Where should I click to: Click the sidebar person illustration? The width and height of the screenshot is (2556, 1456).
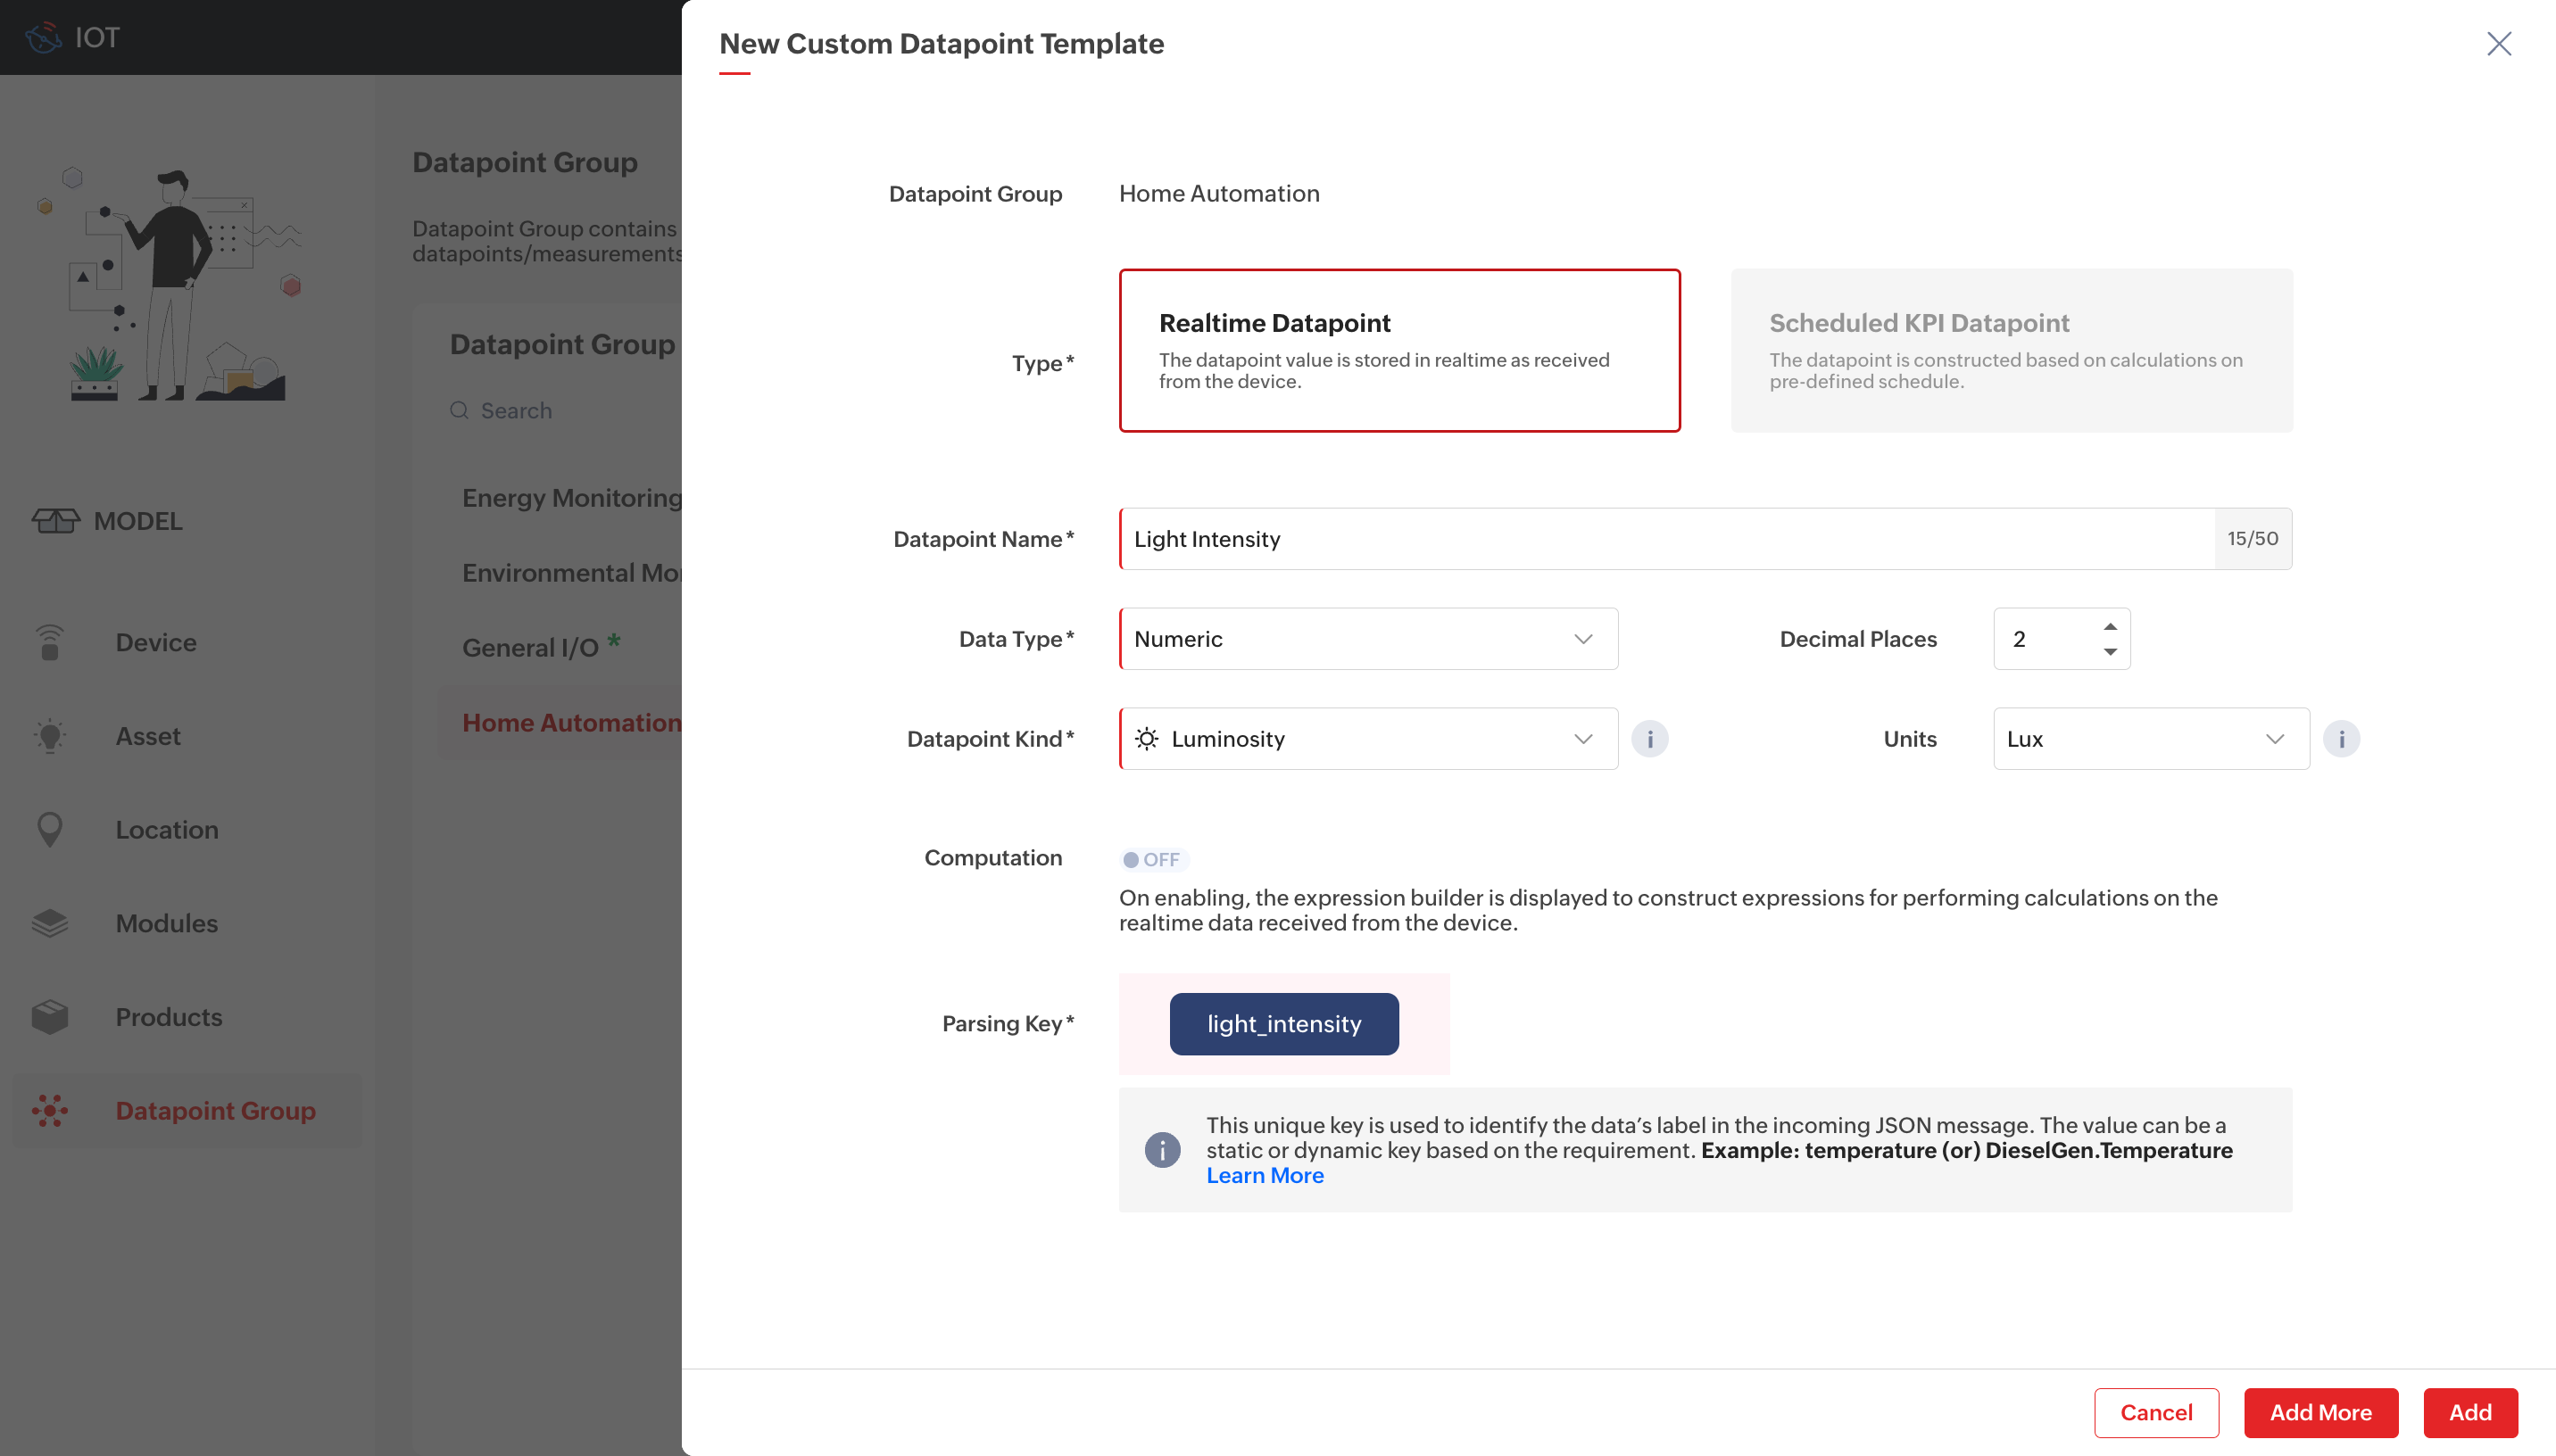(170, 285)
